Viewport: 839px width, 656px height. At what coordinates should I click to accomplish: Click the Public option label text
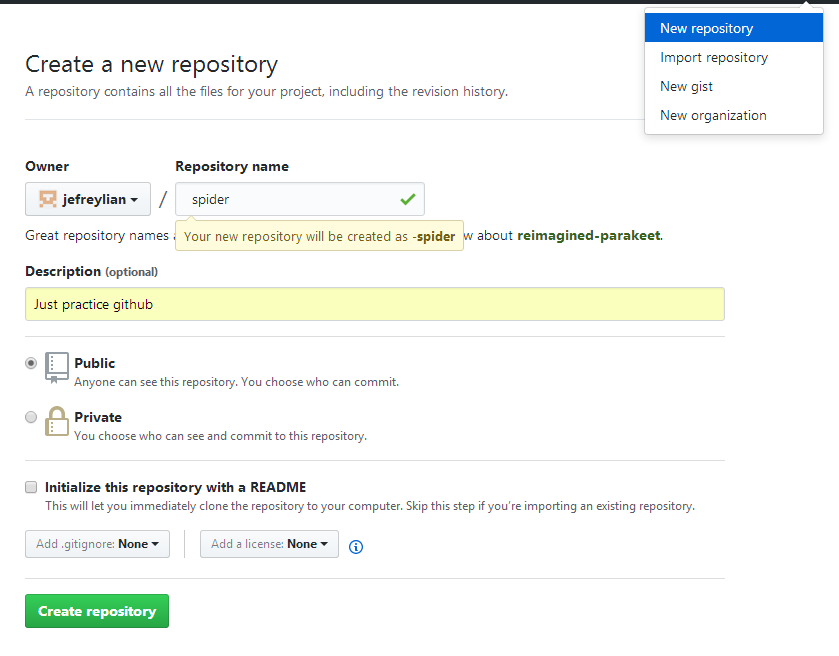tap(95, 363)
